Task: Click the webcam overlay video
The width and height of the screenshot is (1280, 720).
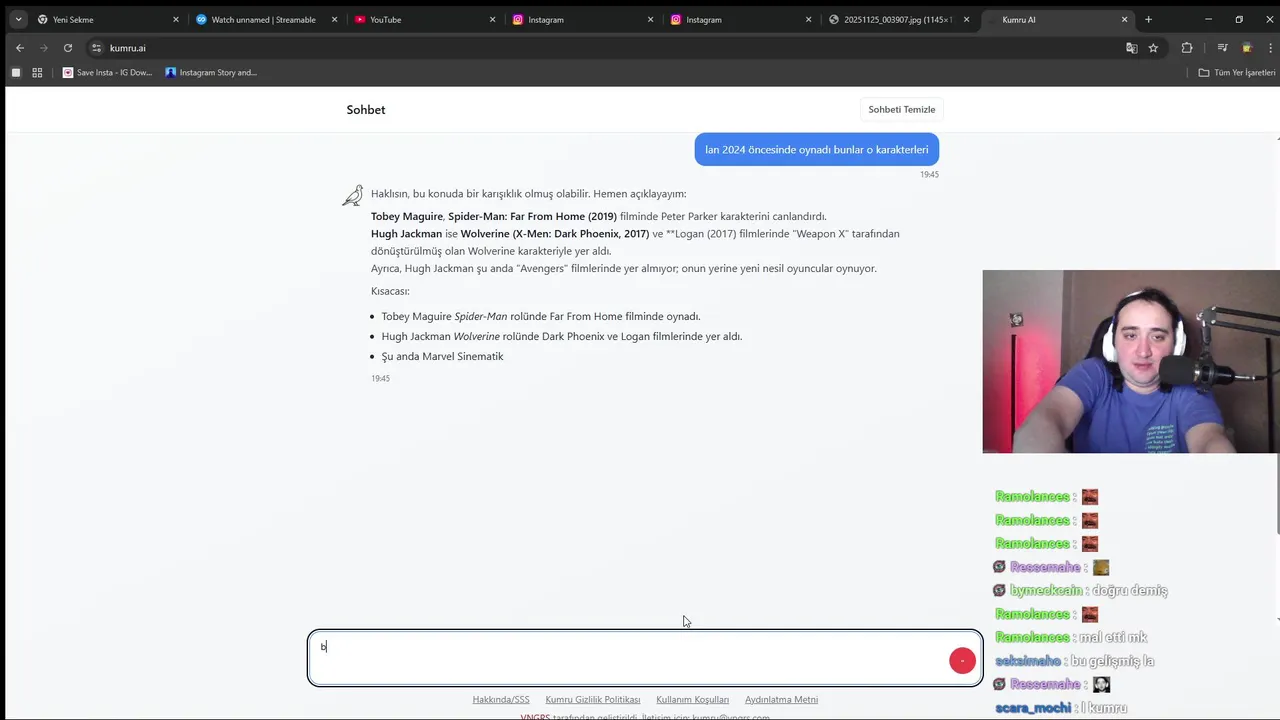Action: [x=1131, y=361]
